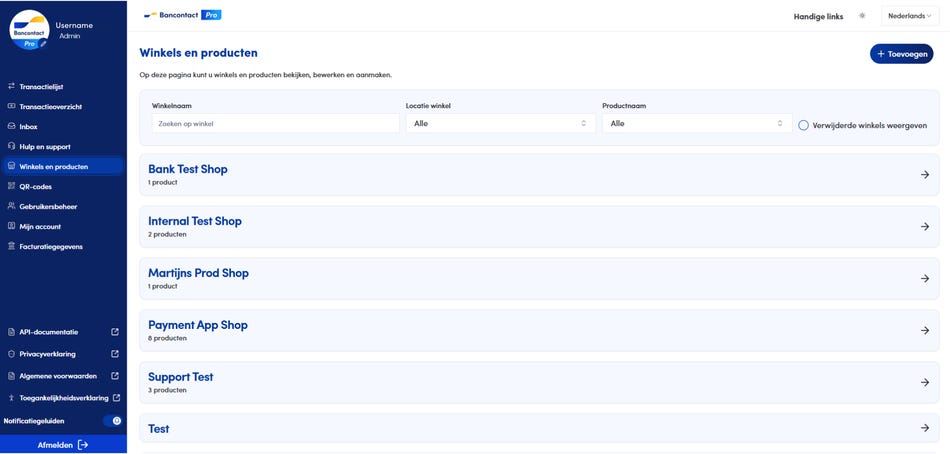Click the logout icon beside Afmelden
The image size is (950, 454).
click(83, 445)
